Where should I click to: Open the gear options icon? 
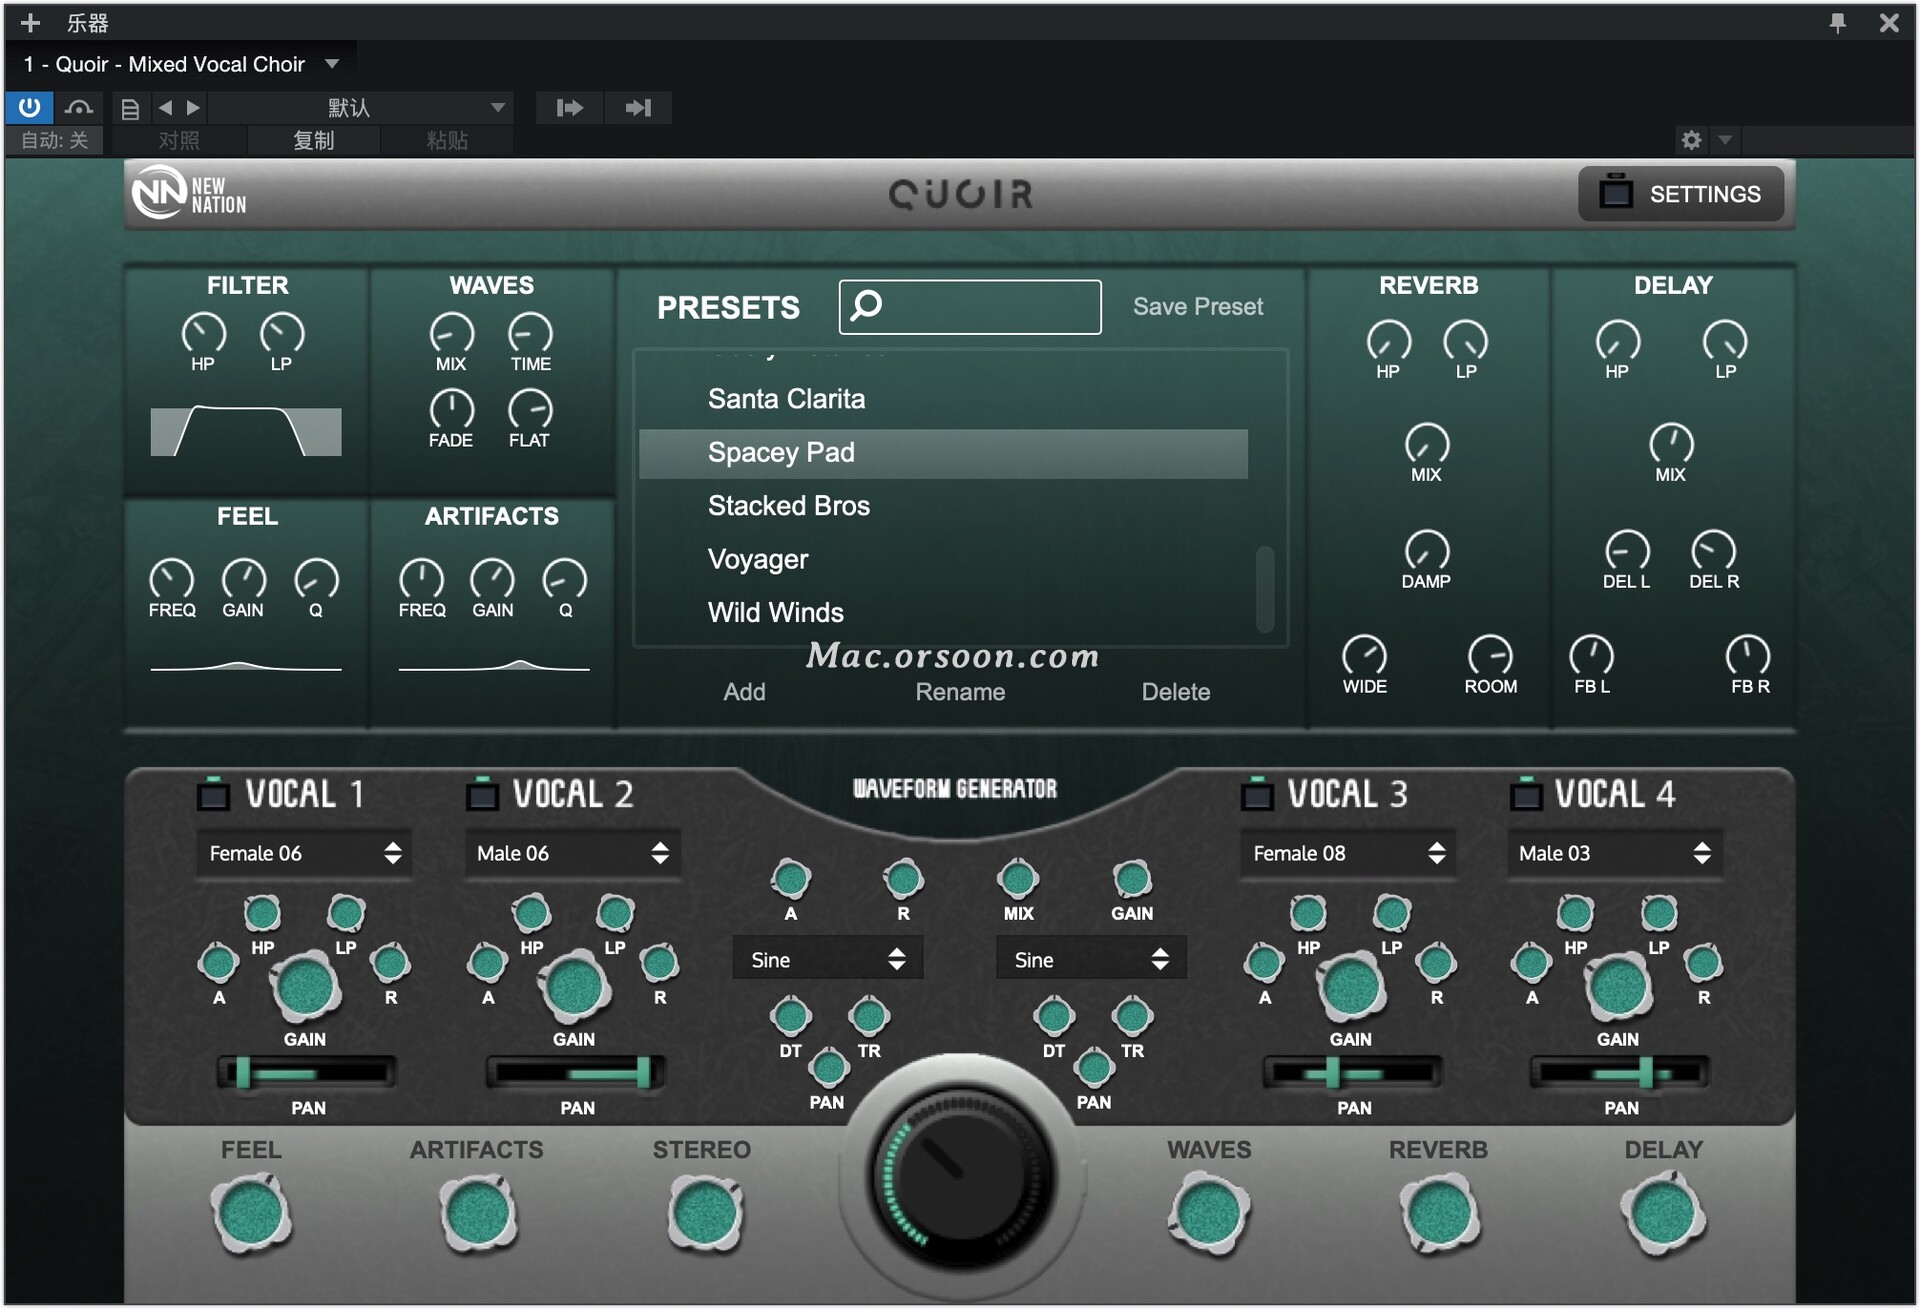(1691, 140)
